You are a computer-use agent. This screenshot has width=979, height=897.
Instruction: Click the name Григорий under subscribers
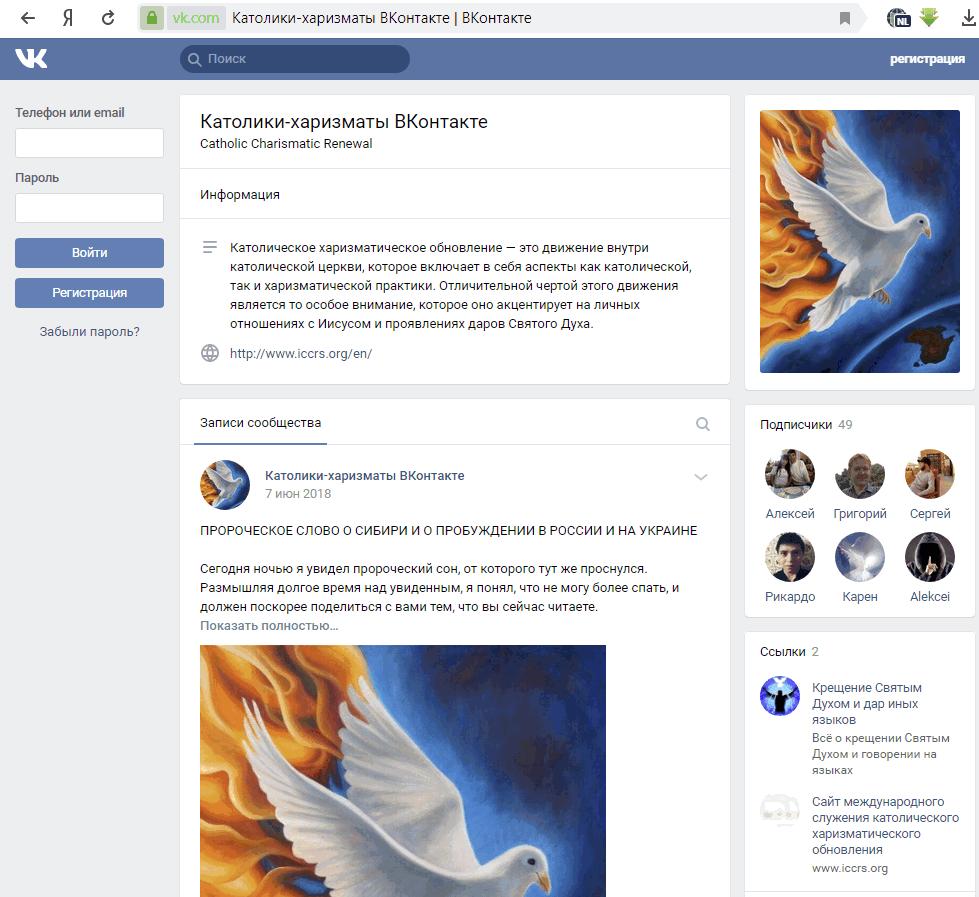[x=860, y=514]
